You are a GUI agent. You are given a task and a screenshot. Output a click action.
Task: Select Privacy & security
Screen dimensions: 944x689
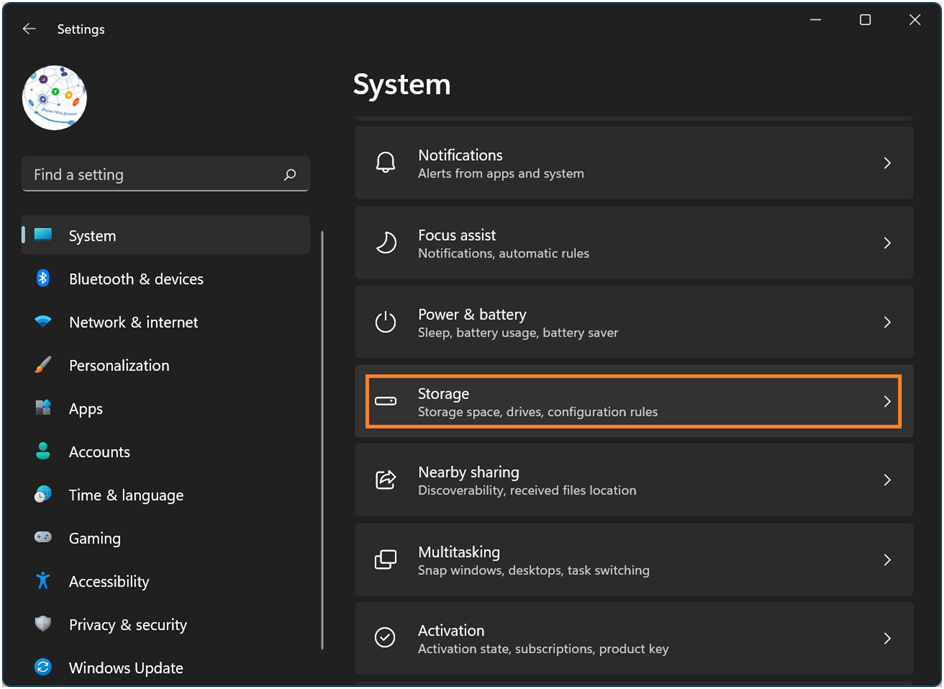[166, 625]
